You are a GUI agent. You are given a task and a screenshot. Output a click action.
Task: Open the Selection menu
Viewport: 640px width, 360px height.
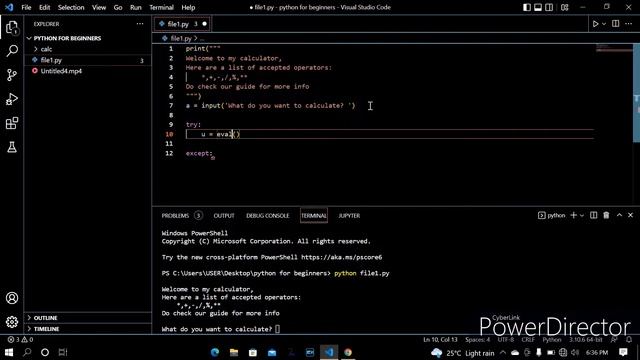[x=71, y=7]
